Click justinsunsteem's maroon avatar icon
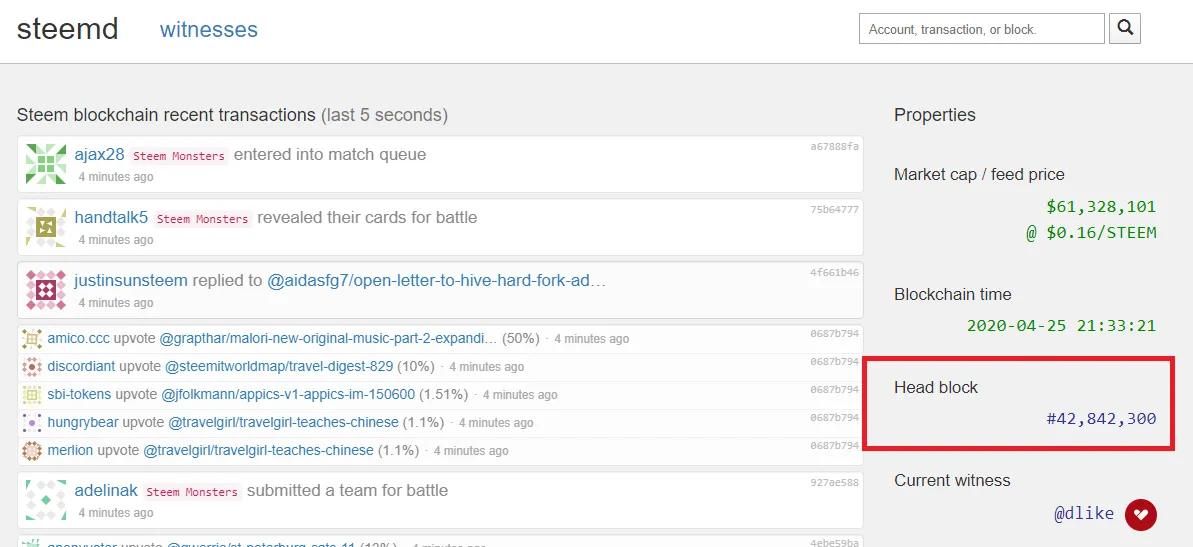The width and height of the screenshot is (1193, 547). click(x=46, y=290)
